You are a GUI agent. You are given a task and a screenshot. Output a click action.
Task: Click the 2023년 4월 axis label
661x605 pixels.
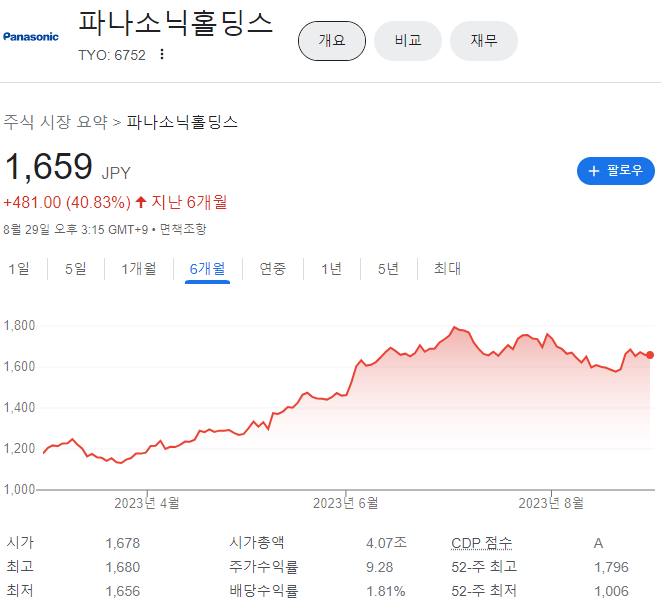(147, 503)
